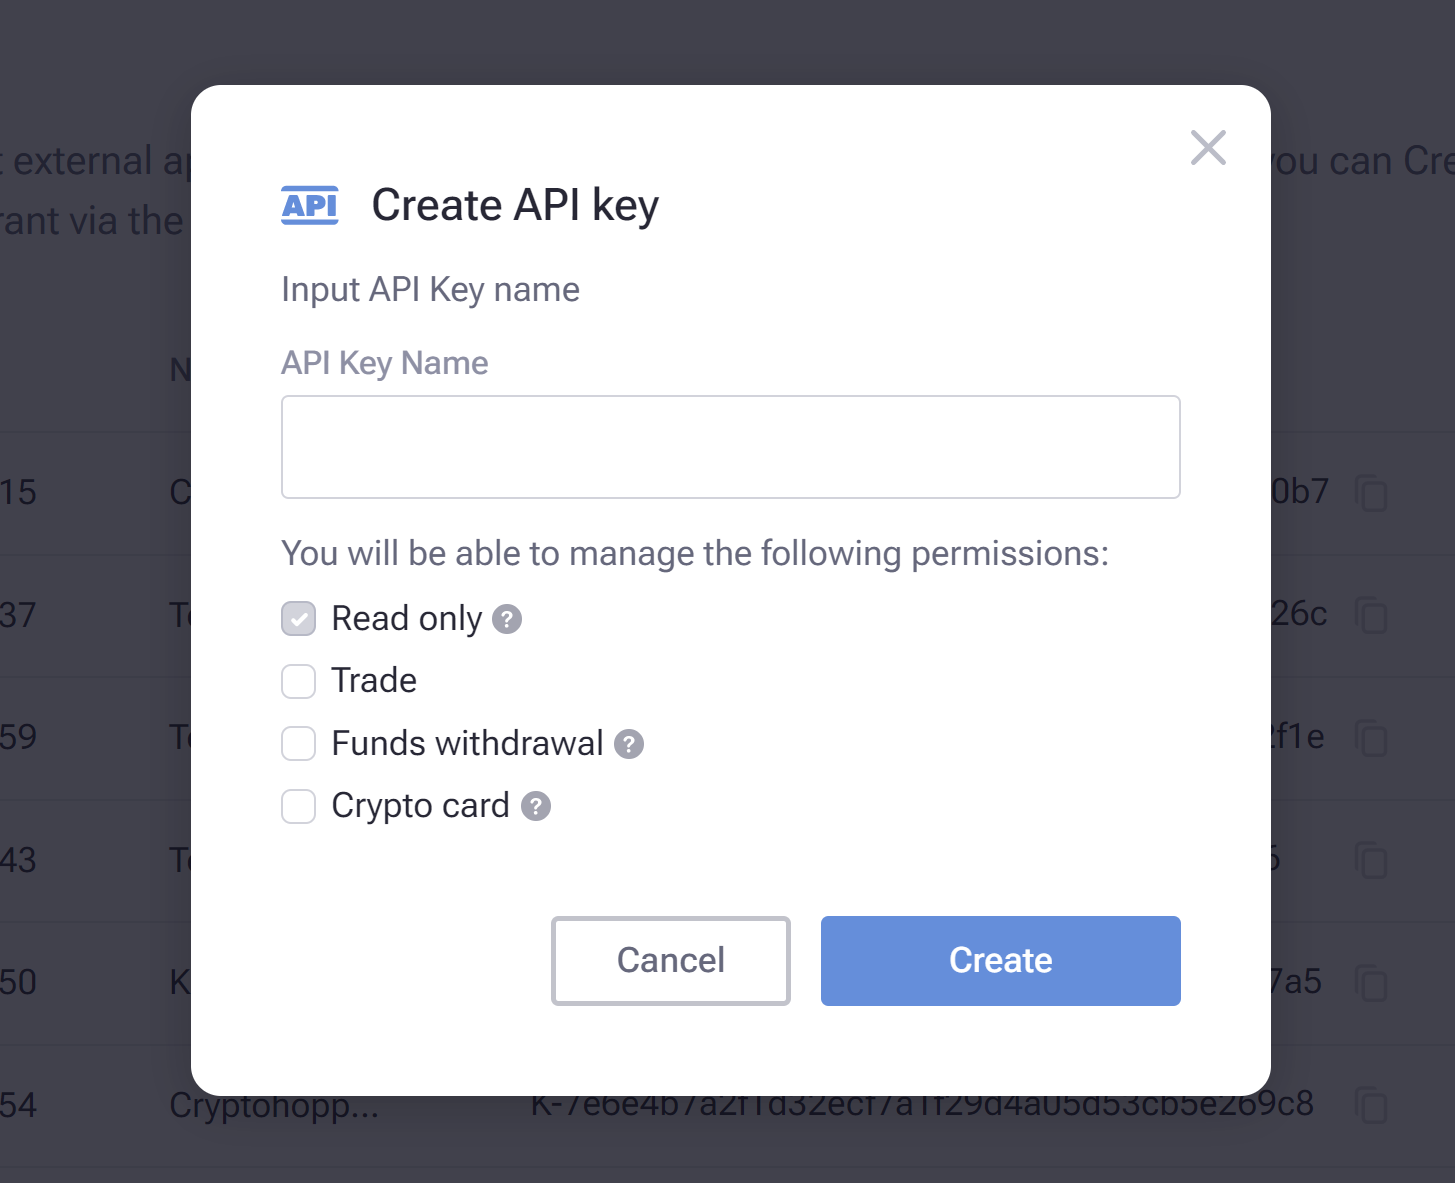Copy the Cryptohopp key ending in 69c8
Image resolution: width=1455 pixels, height=1183 pixels.
coord(1371,1105)
